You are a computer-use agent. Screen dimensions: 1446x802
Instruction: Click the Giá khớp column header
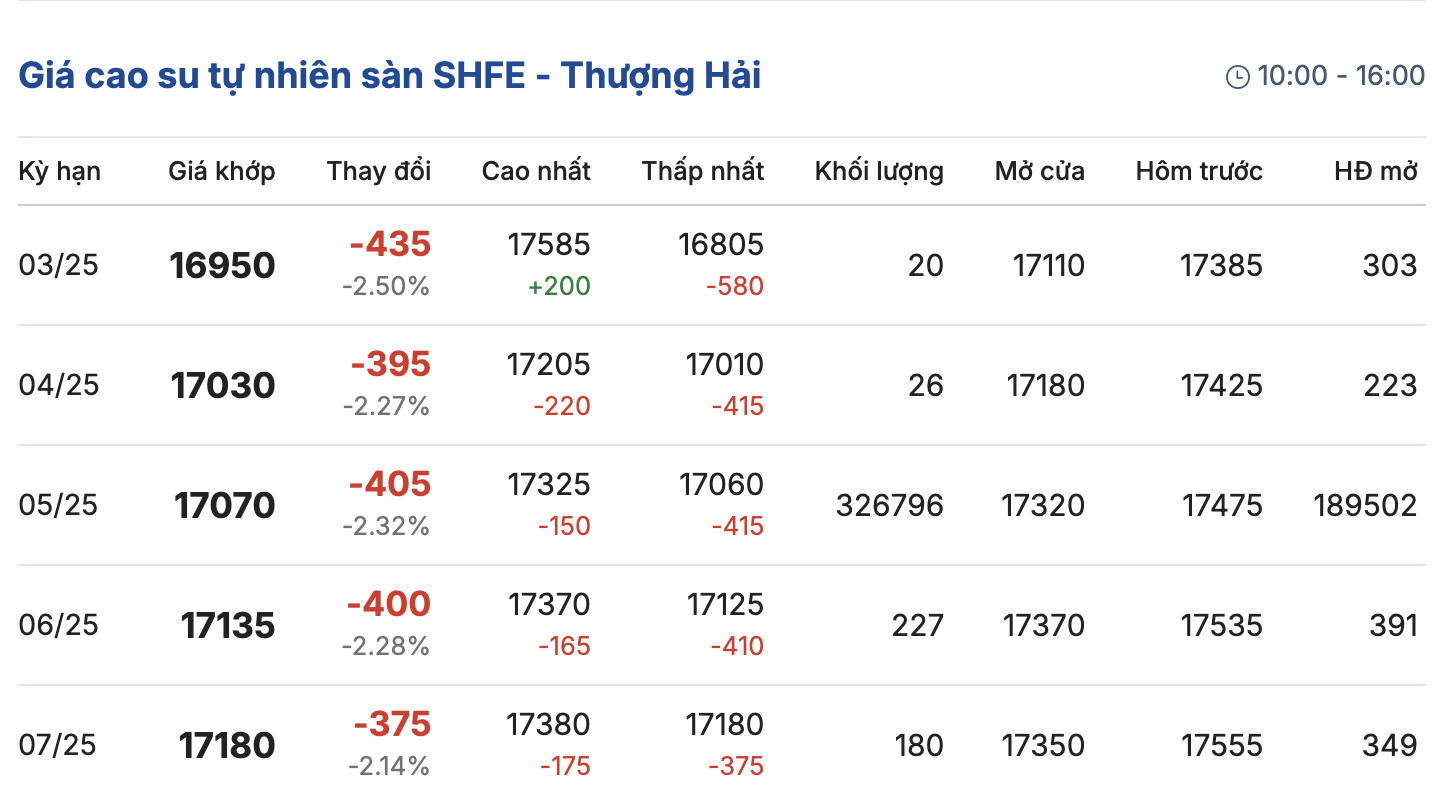point(221,171)
